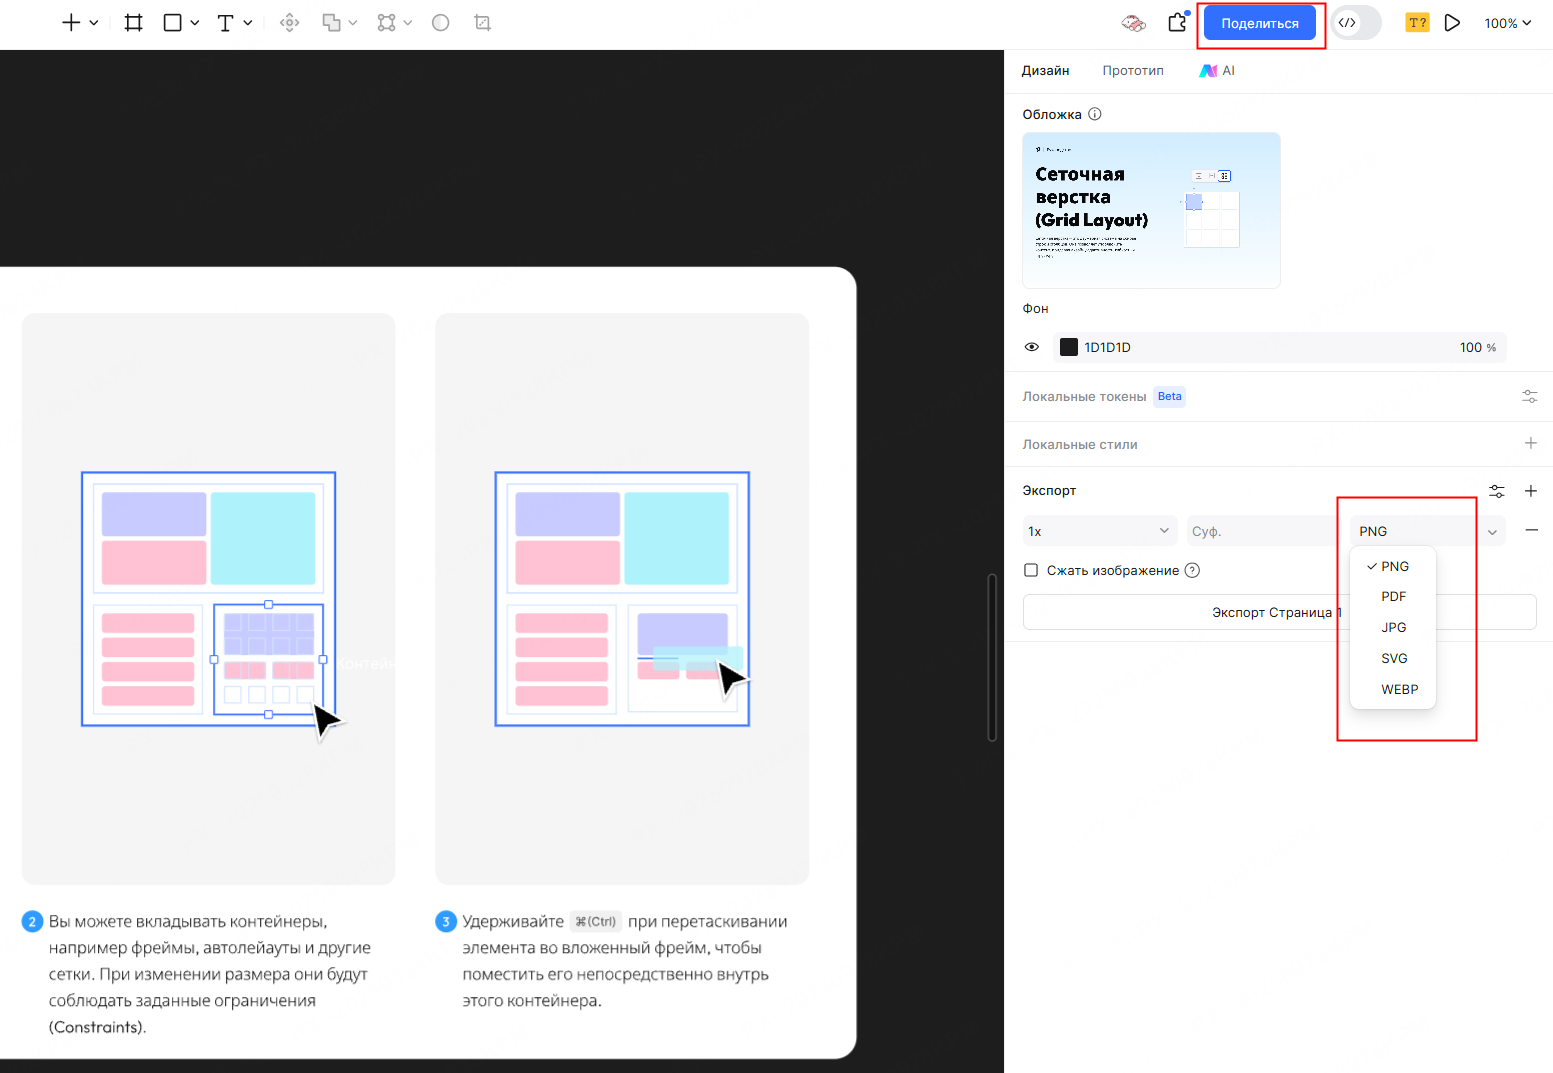1553x1073 pixels.
Task: Expand the 1x export scale dropdown
Action: pyautogui.click(x=1099, y=531)
